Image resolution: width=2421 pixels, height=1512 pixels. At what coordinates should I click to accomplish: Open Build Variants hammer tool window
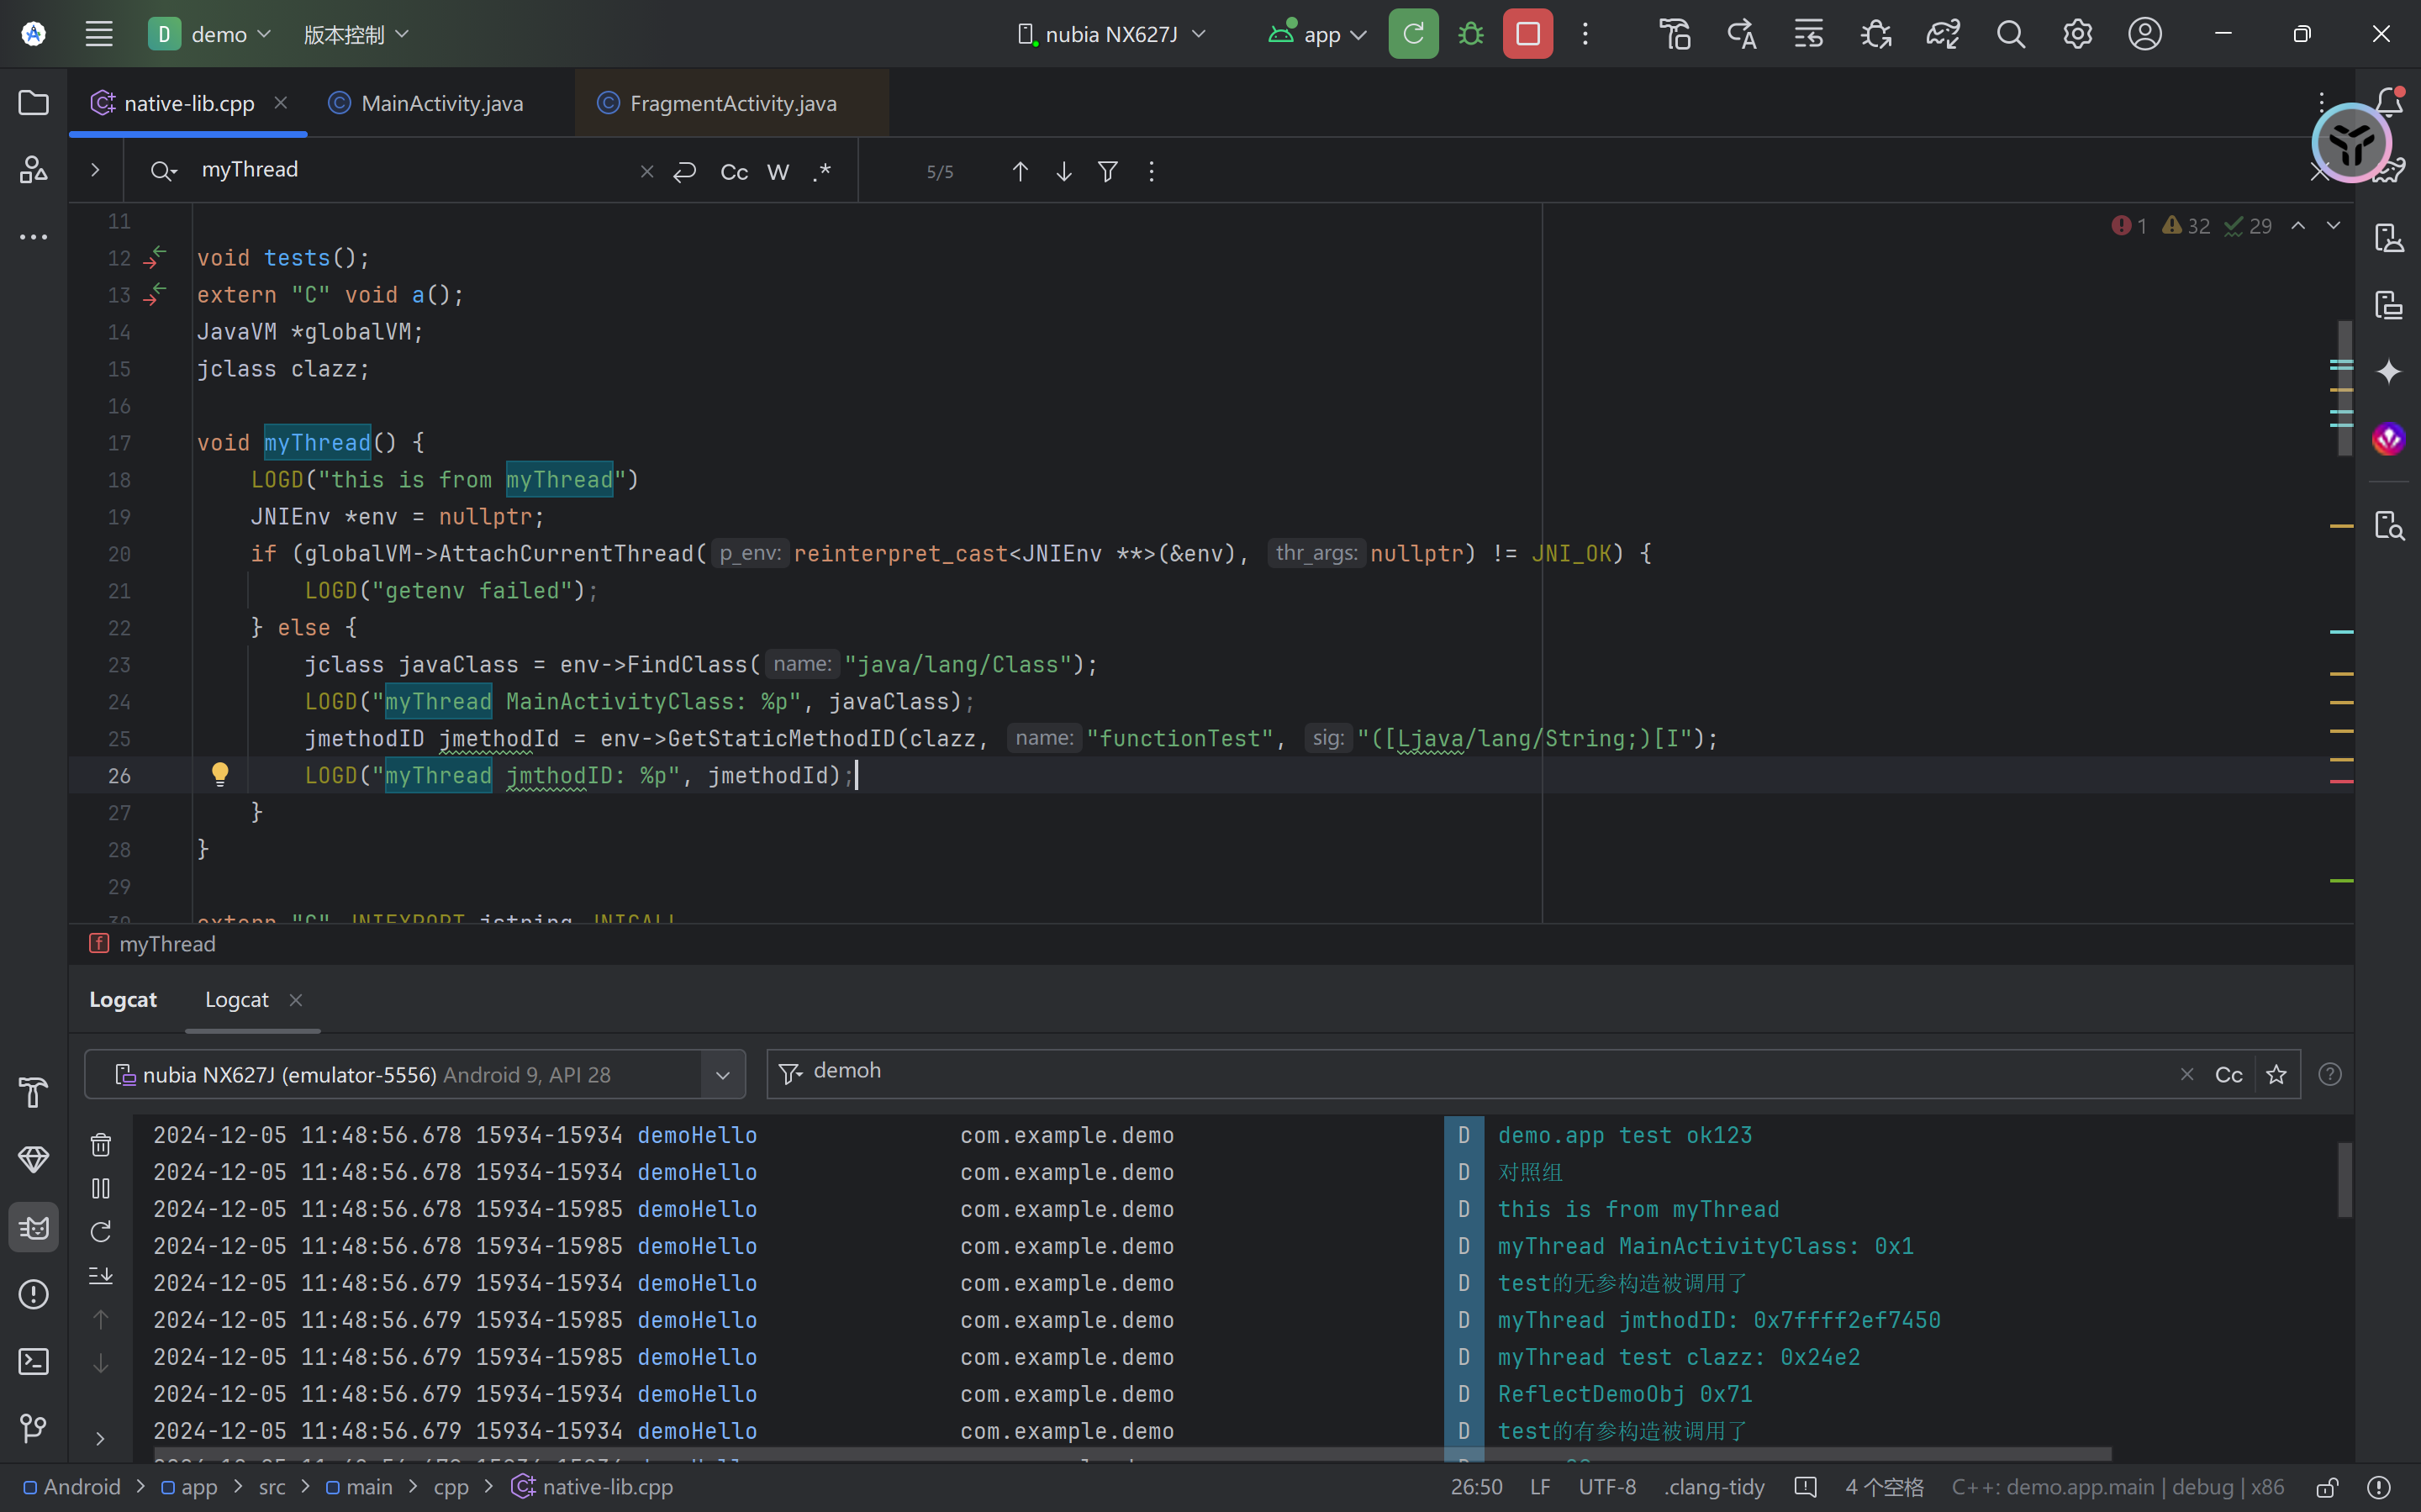[33, 1093]
